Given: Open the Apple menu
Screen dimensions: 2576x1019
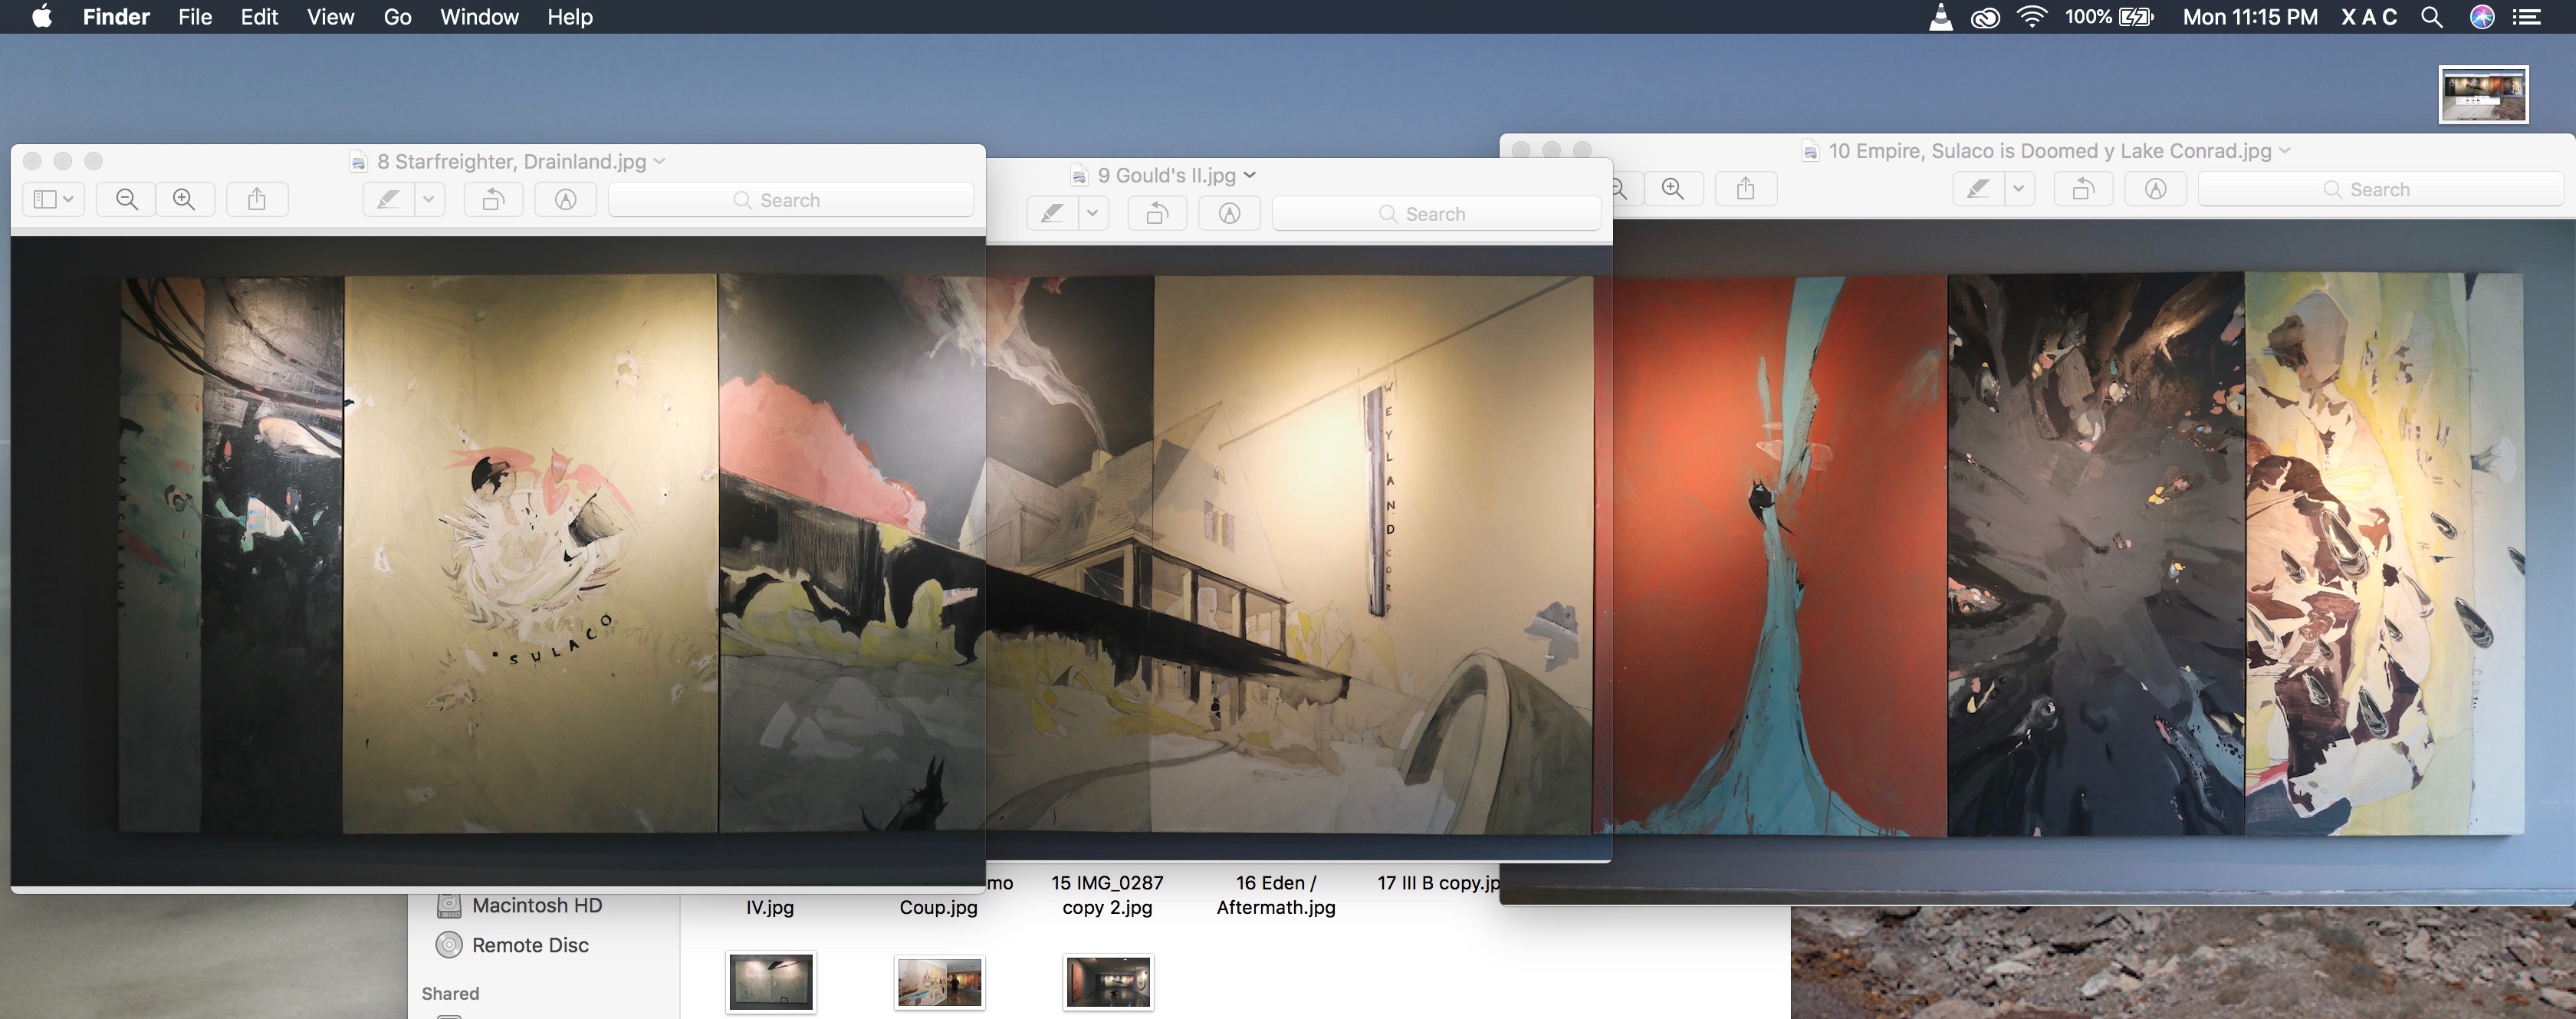Looking at the screenshot, I should pyautogui.click(x=41, y=17).
